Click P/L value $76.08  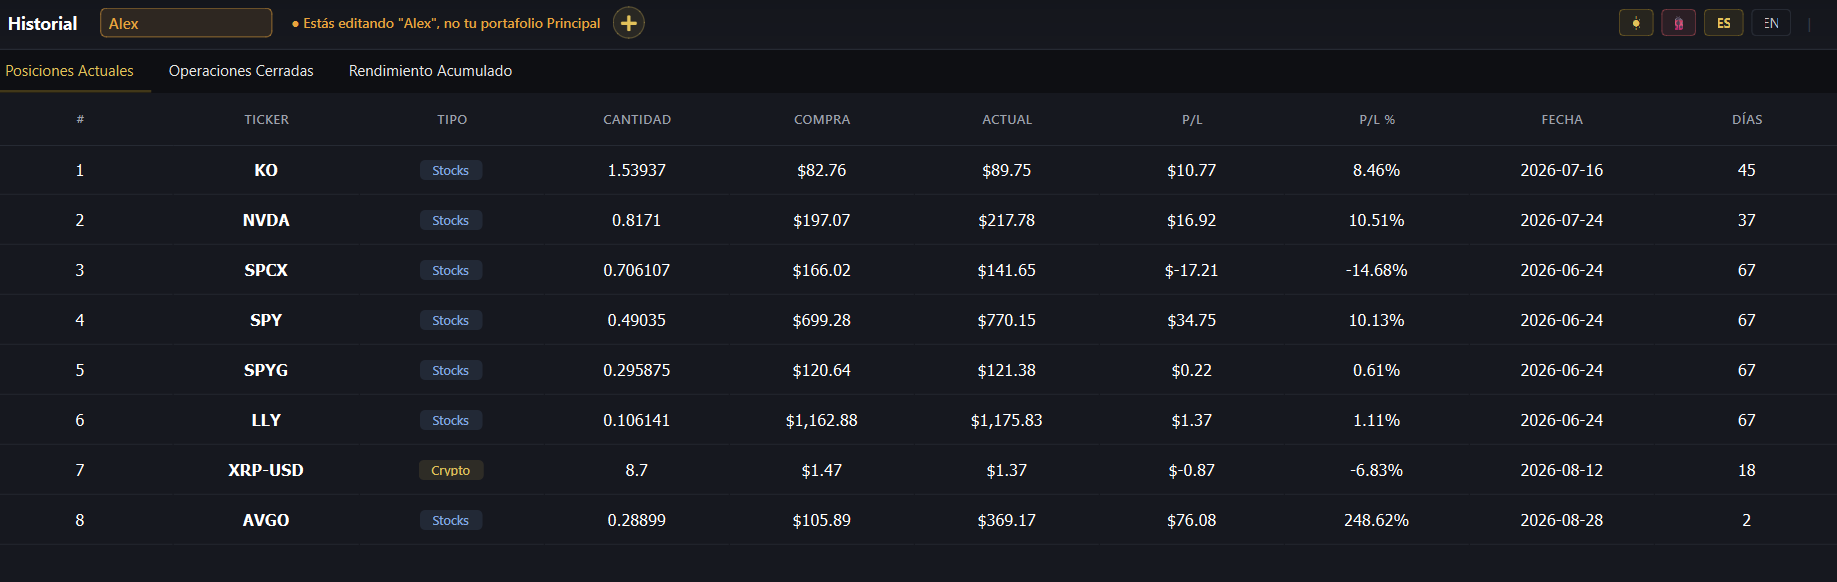(x=1192, y=520)
